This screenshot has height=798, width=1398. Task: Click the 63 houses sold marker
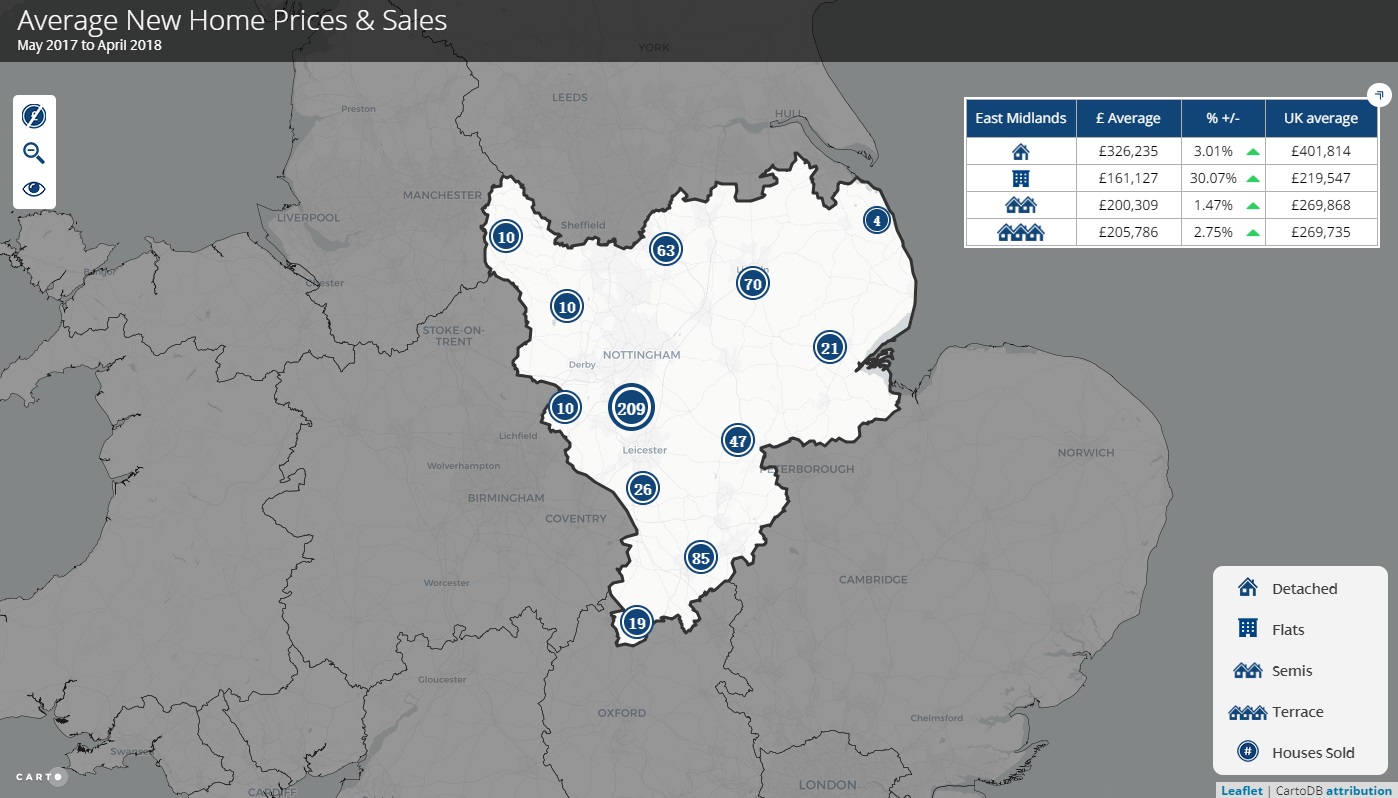665,250
